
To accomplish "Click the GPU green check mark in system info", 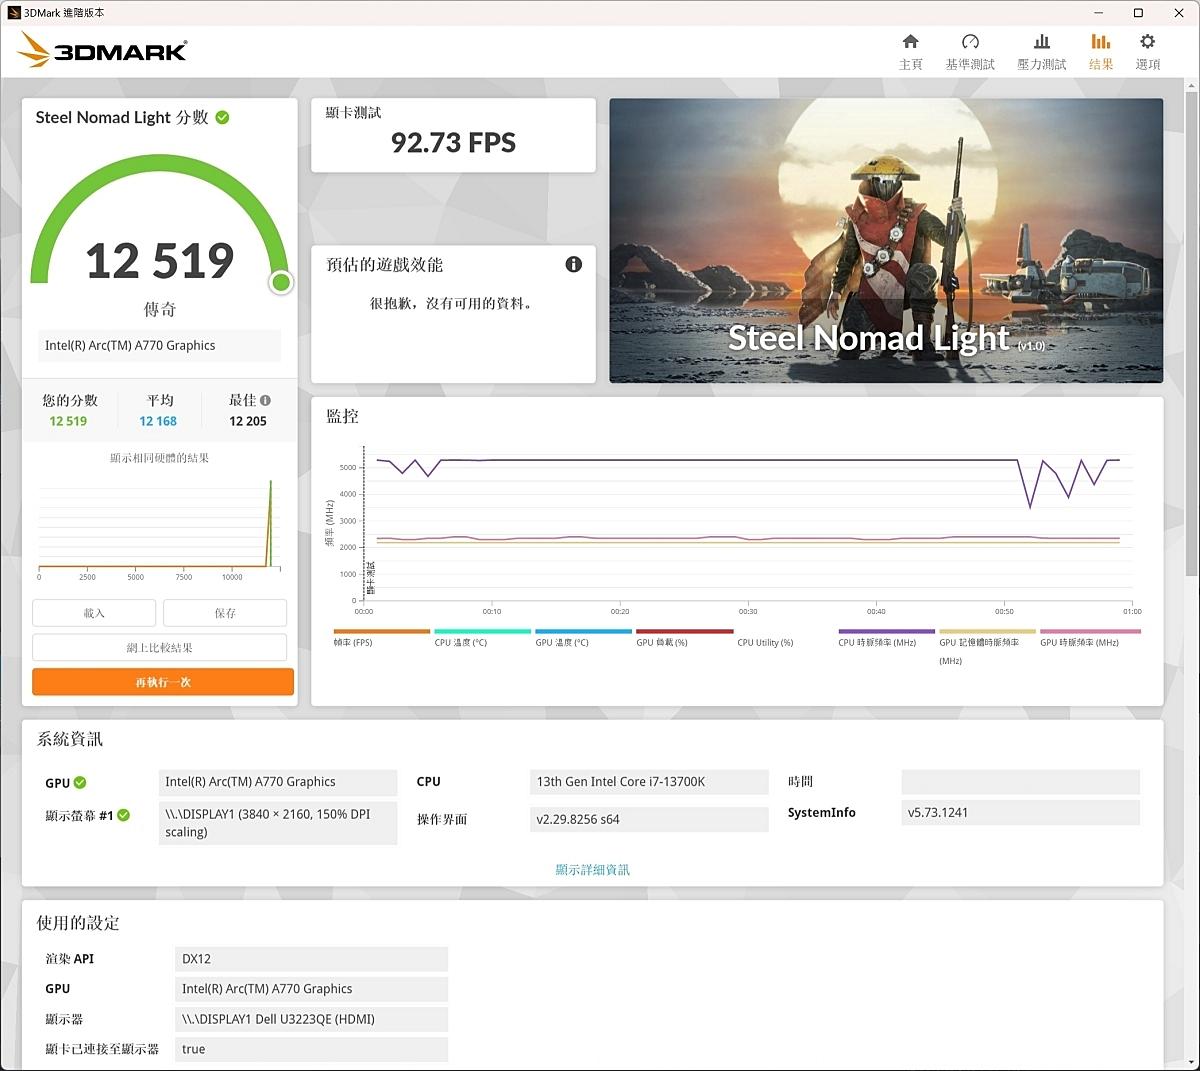I will [80, 783].
